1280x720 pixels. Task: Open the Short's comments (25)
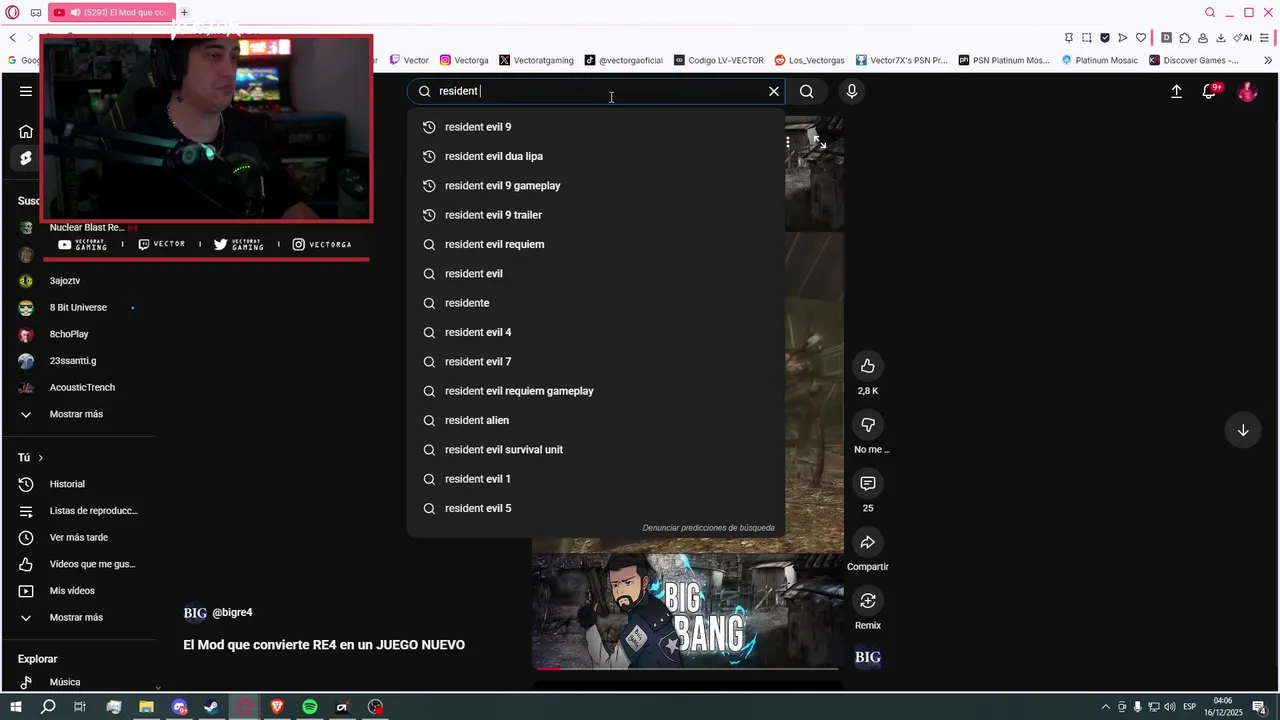(x=868, y=484)
